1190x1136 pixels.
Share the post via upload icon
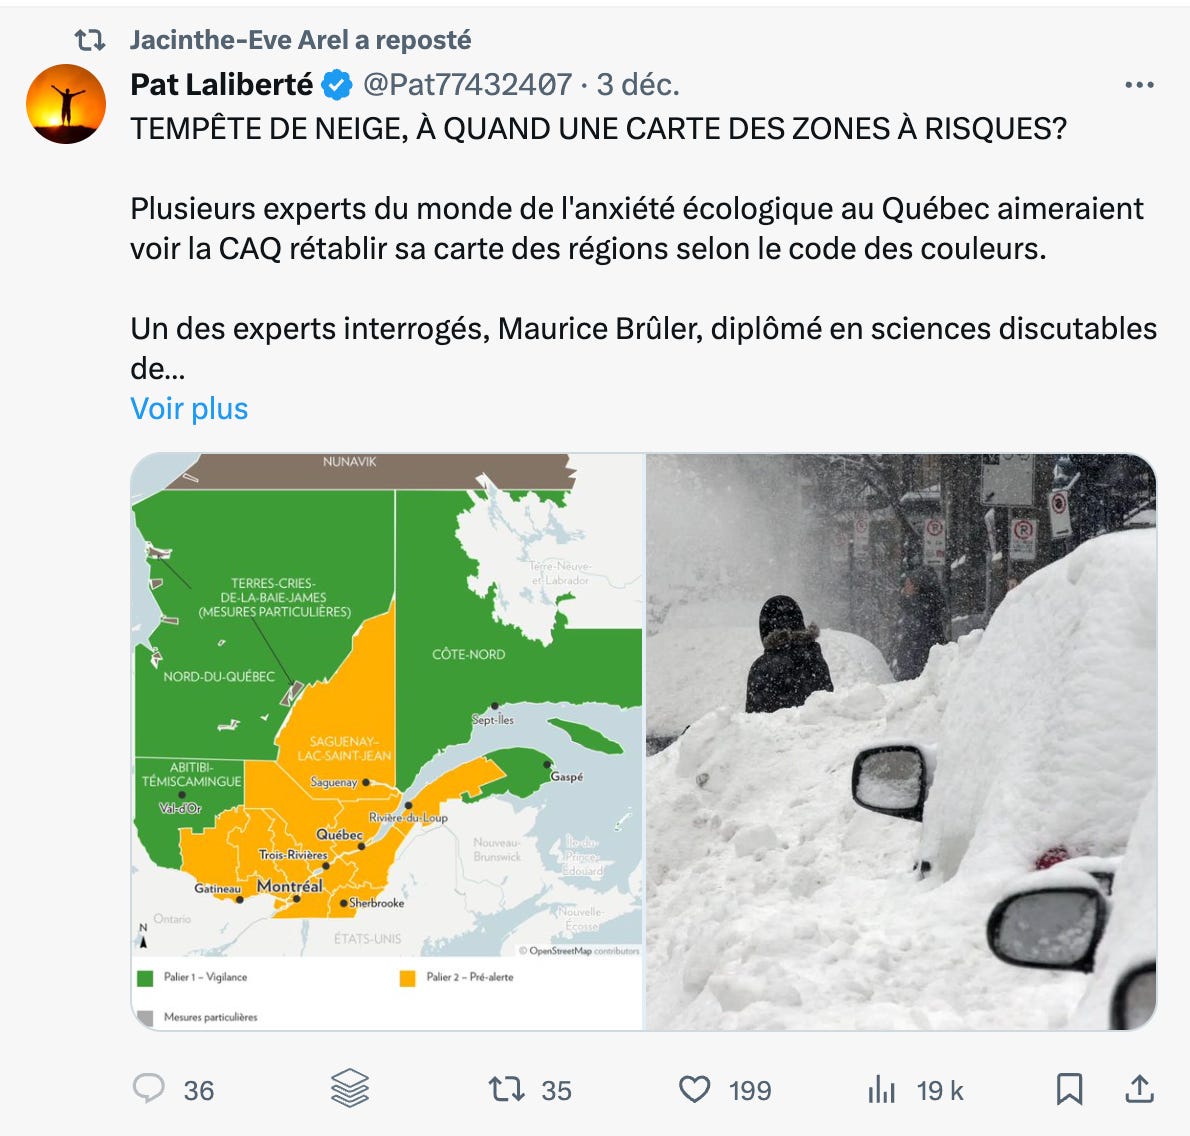1139,1088
